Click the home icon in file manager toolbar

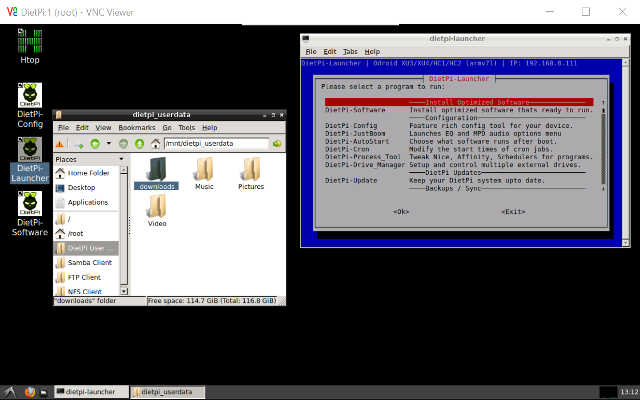[155, 144]
